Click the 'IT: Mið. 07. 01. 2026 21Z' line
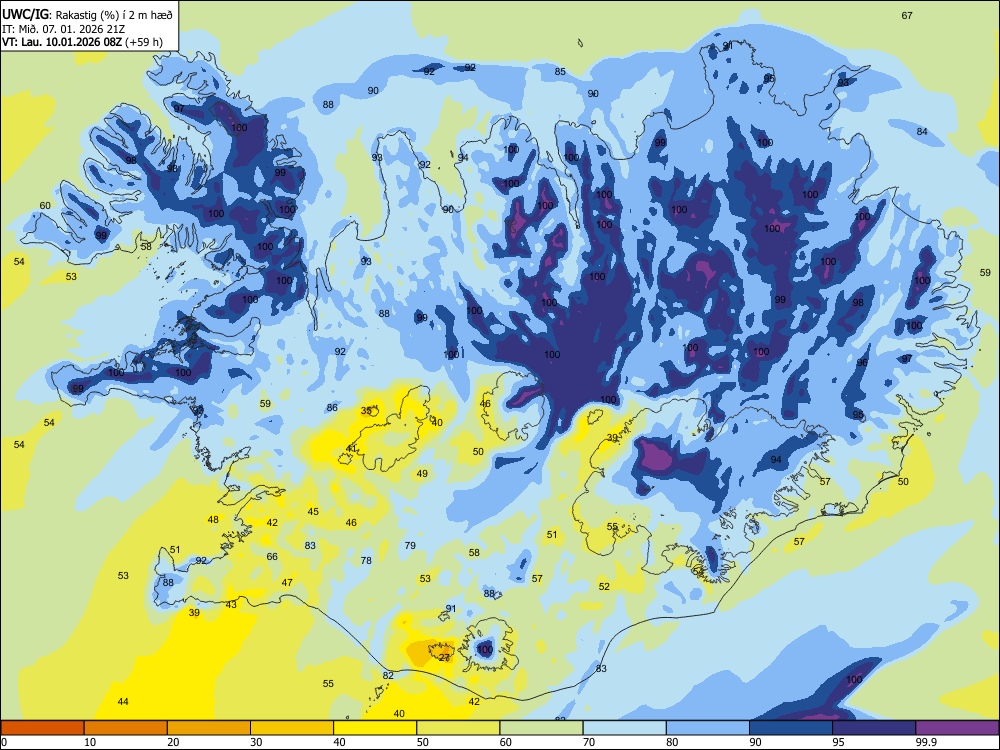This screenshot has height=750, width=1000. click(x=63, y=29)
